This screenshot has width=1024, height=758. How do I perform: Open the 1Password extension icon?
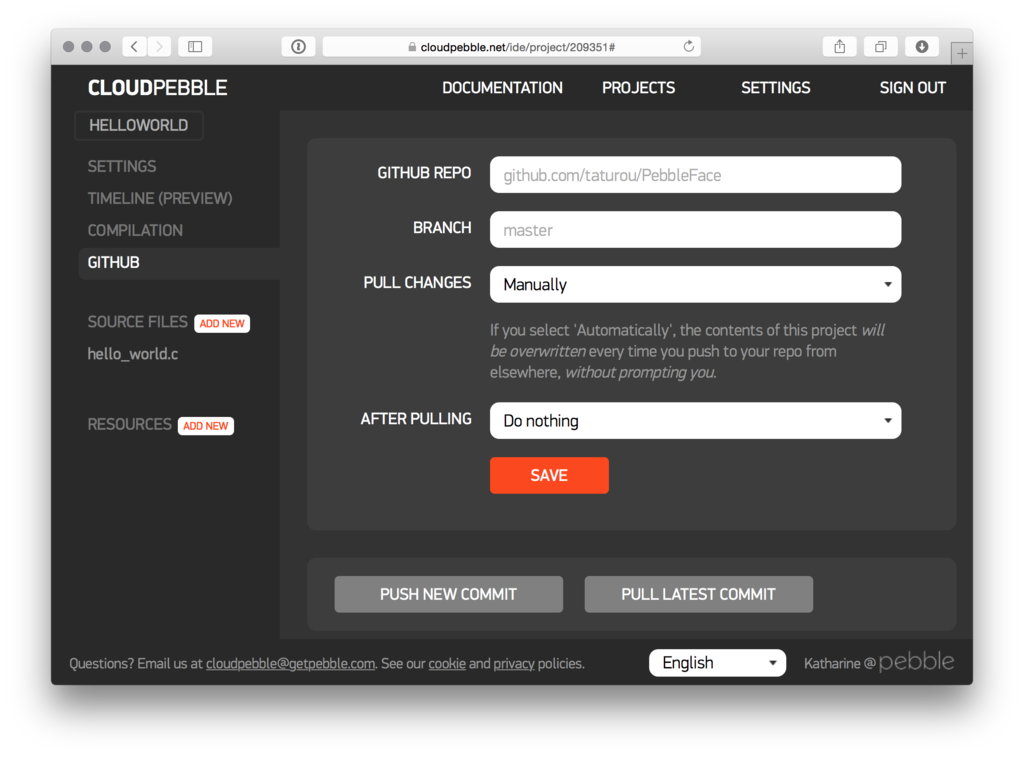click(298, 46)
